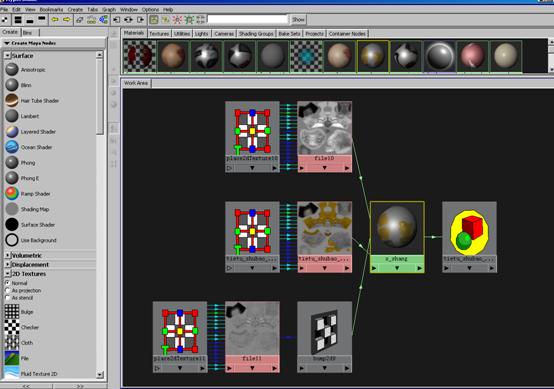Switch to the Utilities tab

(182, 34)
